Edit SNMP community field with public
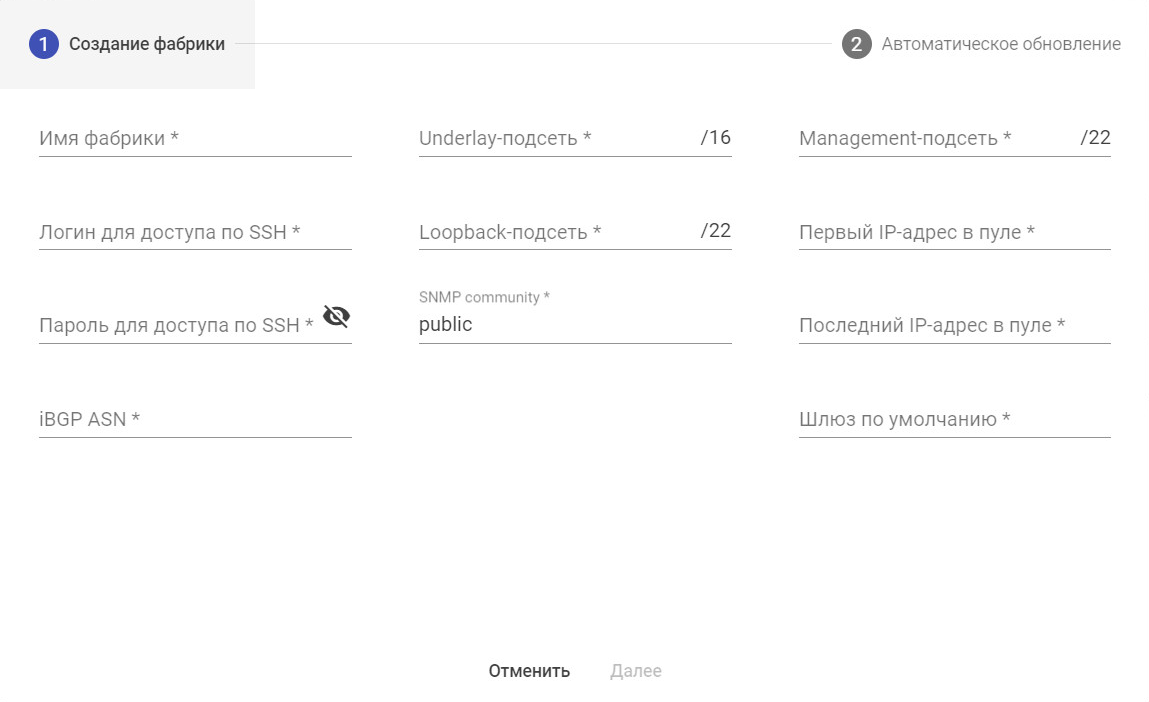 click(x=575, y=325)
